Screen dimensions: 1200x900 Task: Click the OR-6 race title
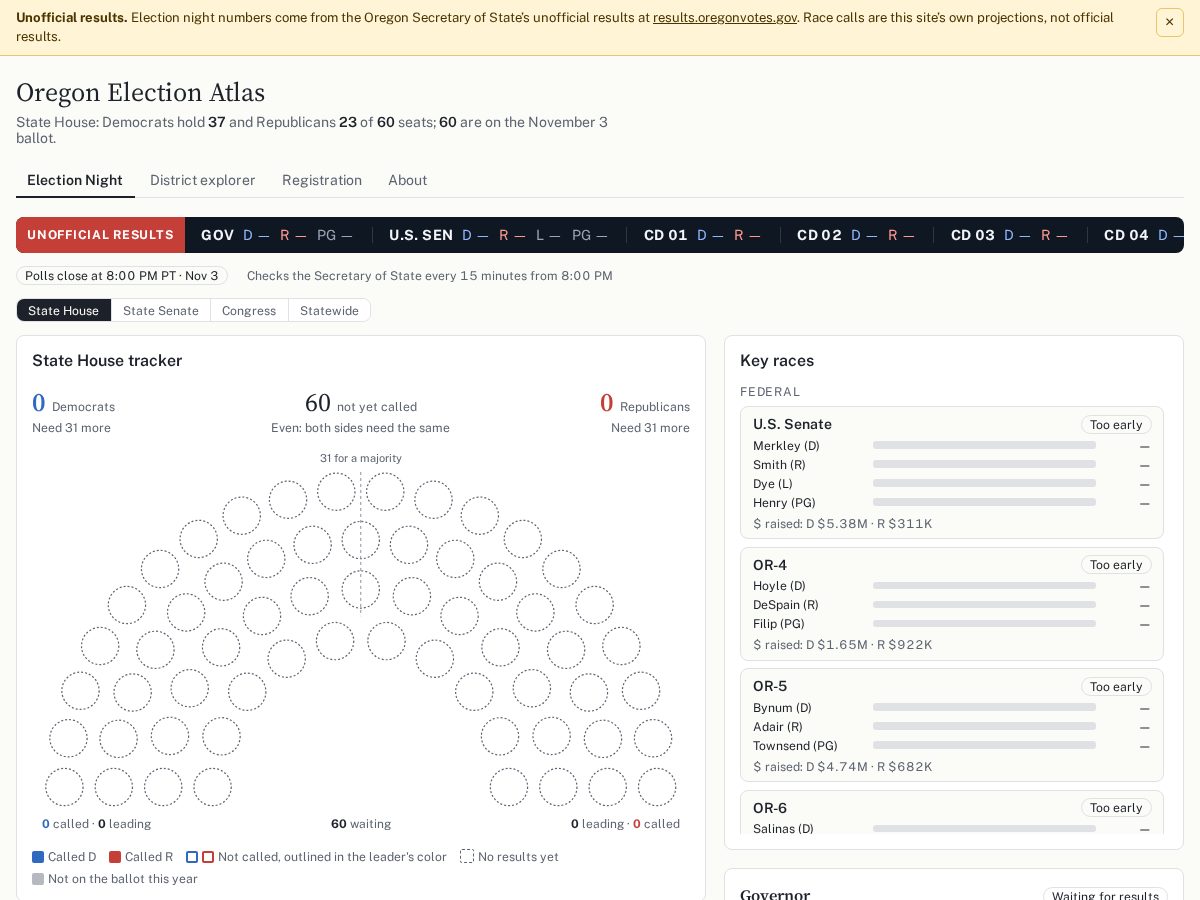tap(770, 808)
